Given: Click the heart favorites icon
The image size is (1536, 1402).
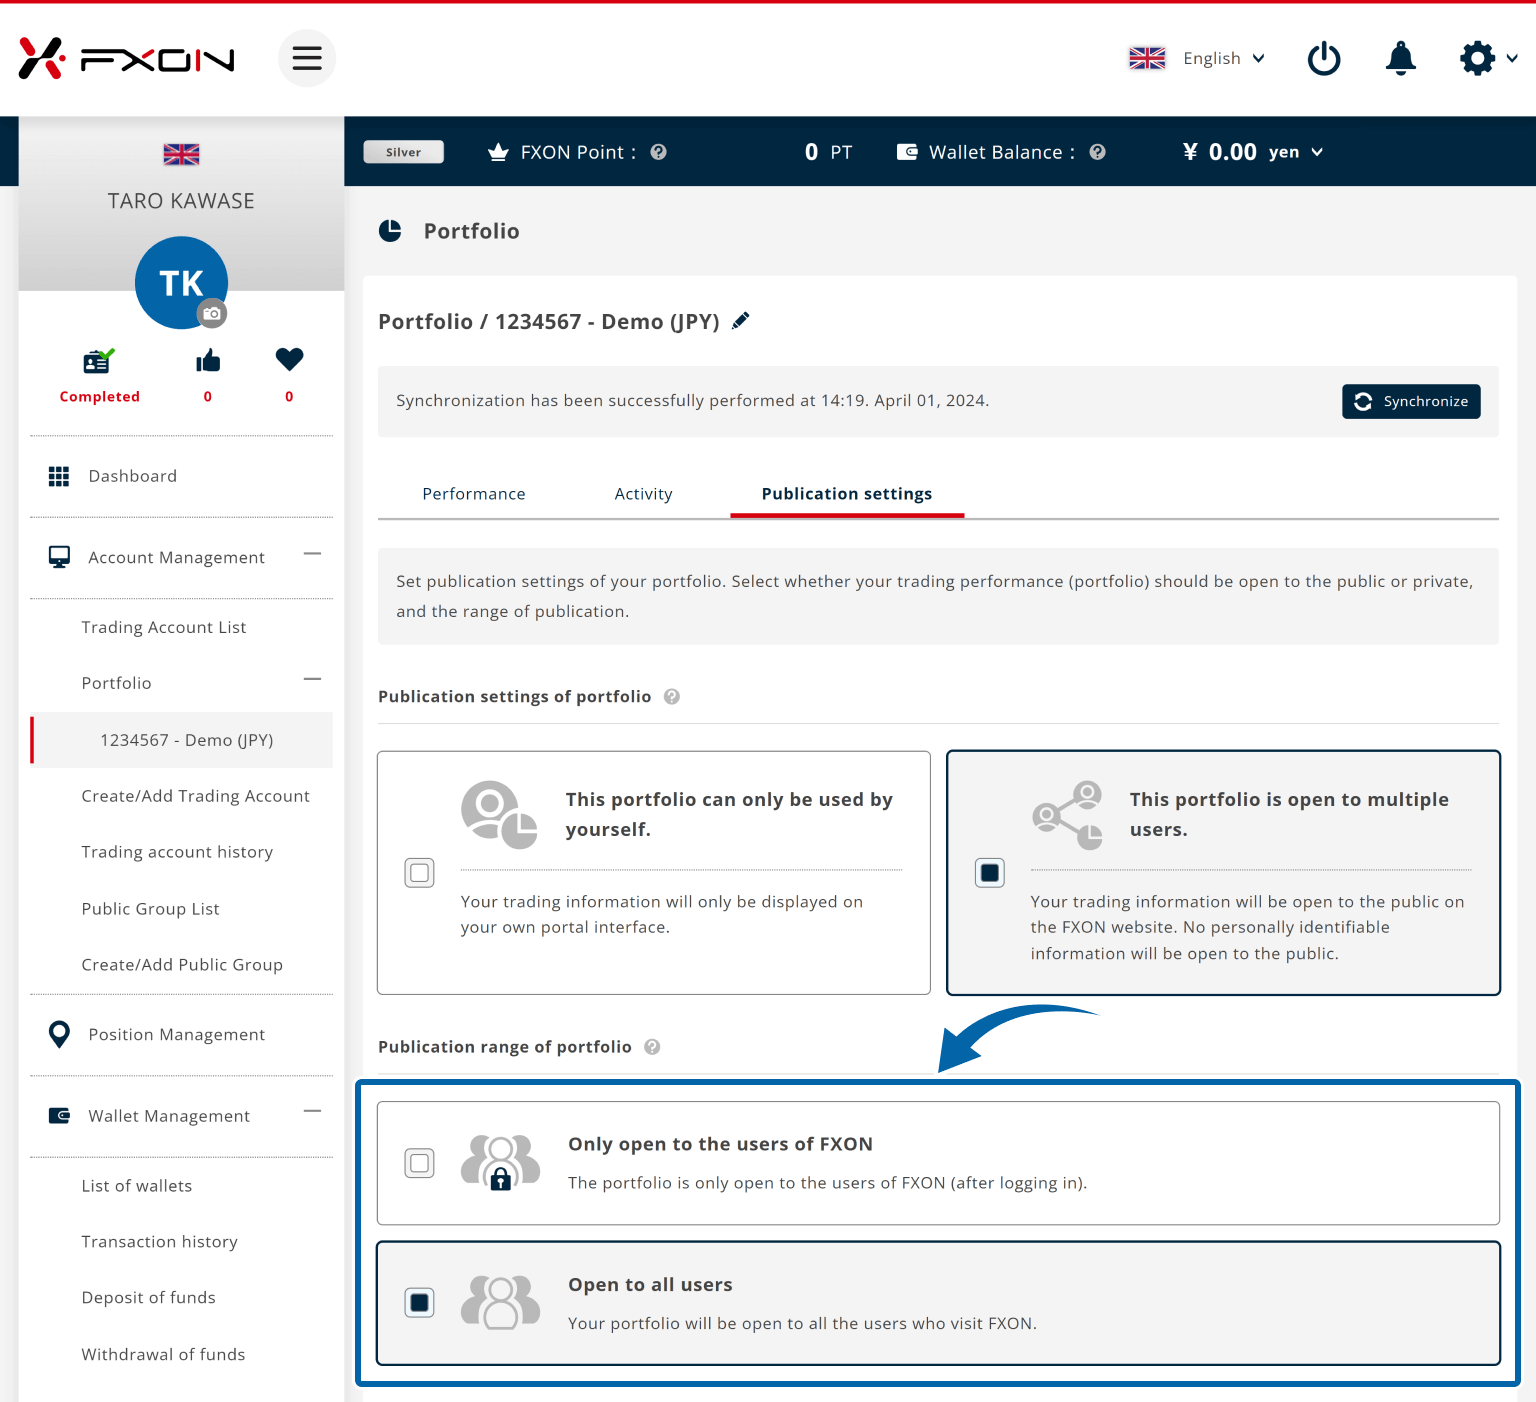Looking at the screenshot, I should coord(289,359).
